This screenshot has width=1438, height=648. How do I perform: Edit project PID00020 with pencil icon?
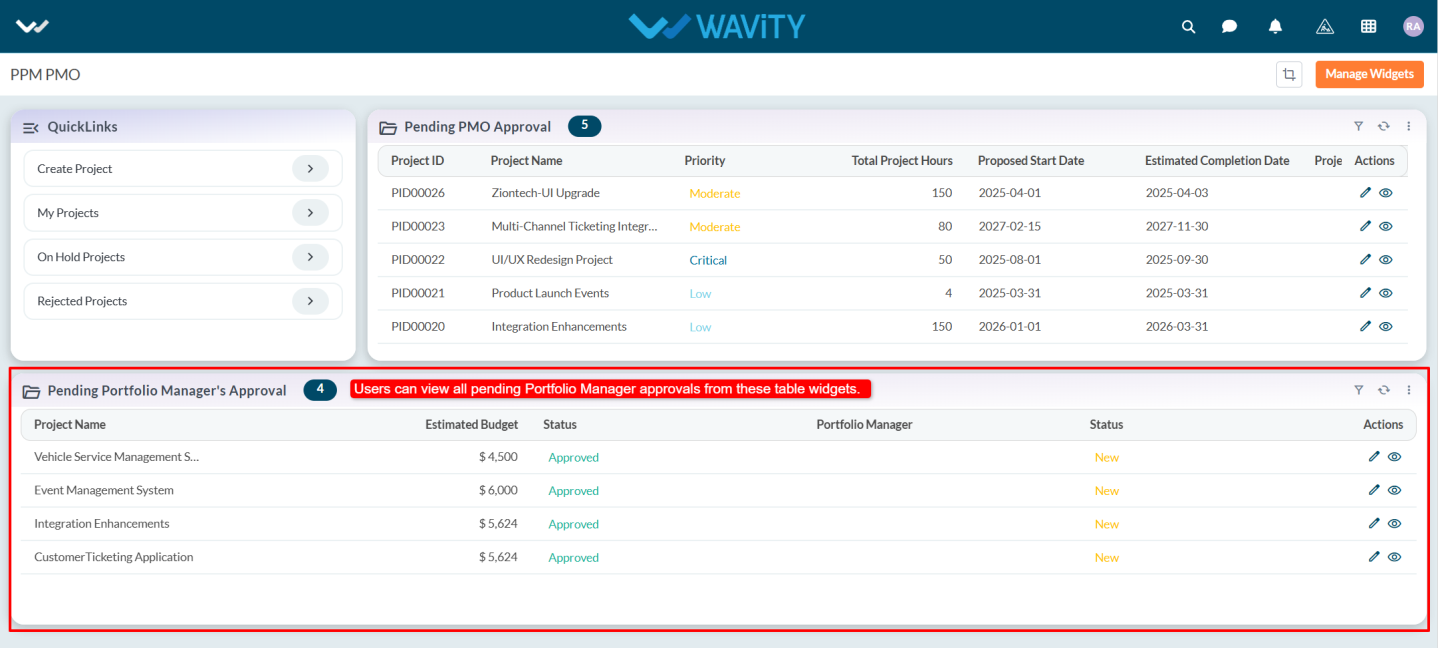[x=1365, y=326]
